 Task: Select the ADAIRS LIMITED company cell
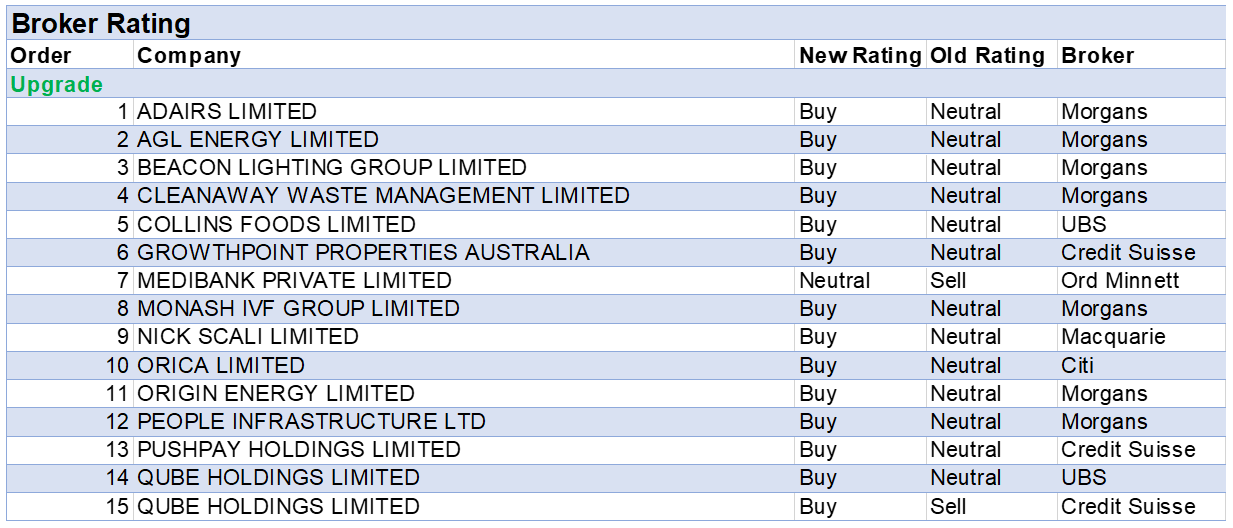pyautogui.click(x=227, y=112)
